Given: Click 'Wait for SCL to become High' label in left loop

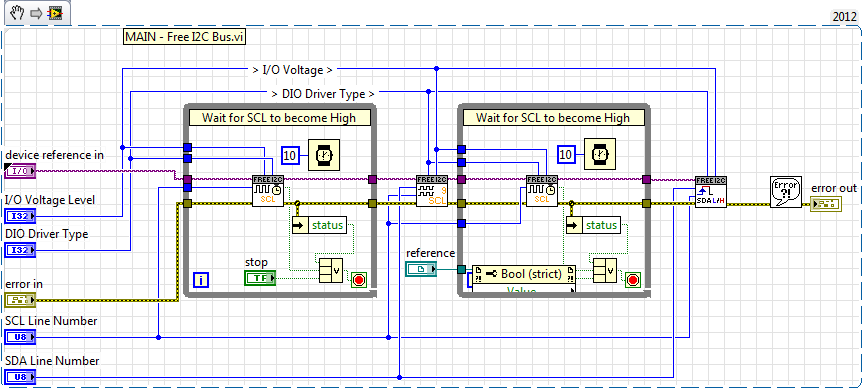Looking at the screenshot, I should point(279,117).
